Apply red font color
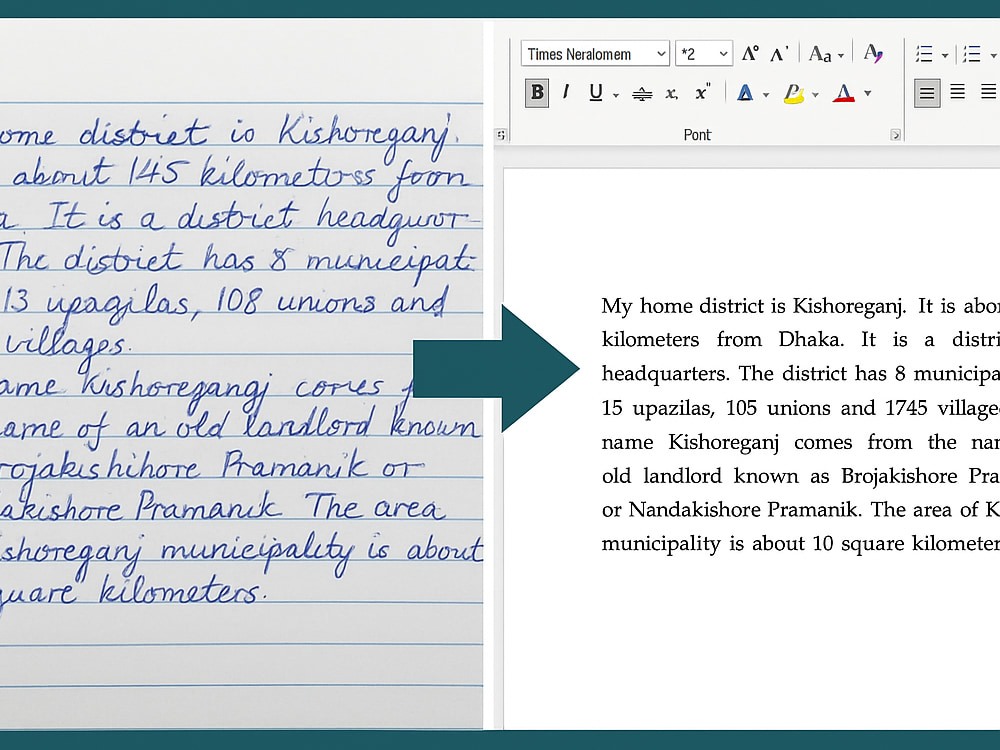 click(844, 93)
